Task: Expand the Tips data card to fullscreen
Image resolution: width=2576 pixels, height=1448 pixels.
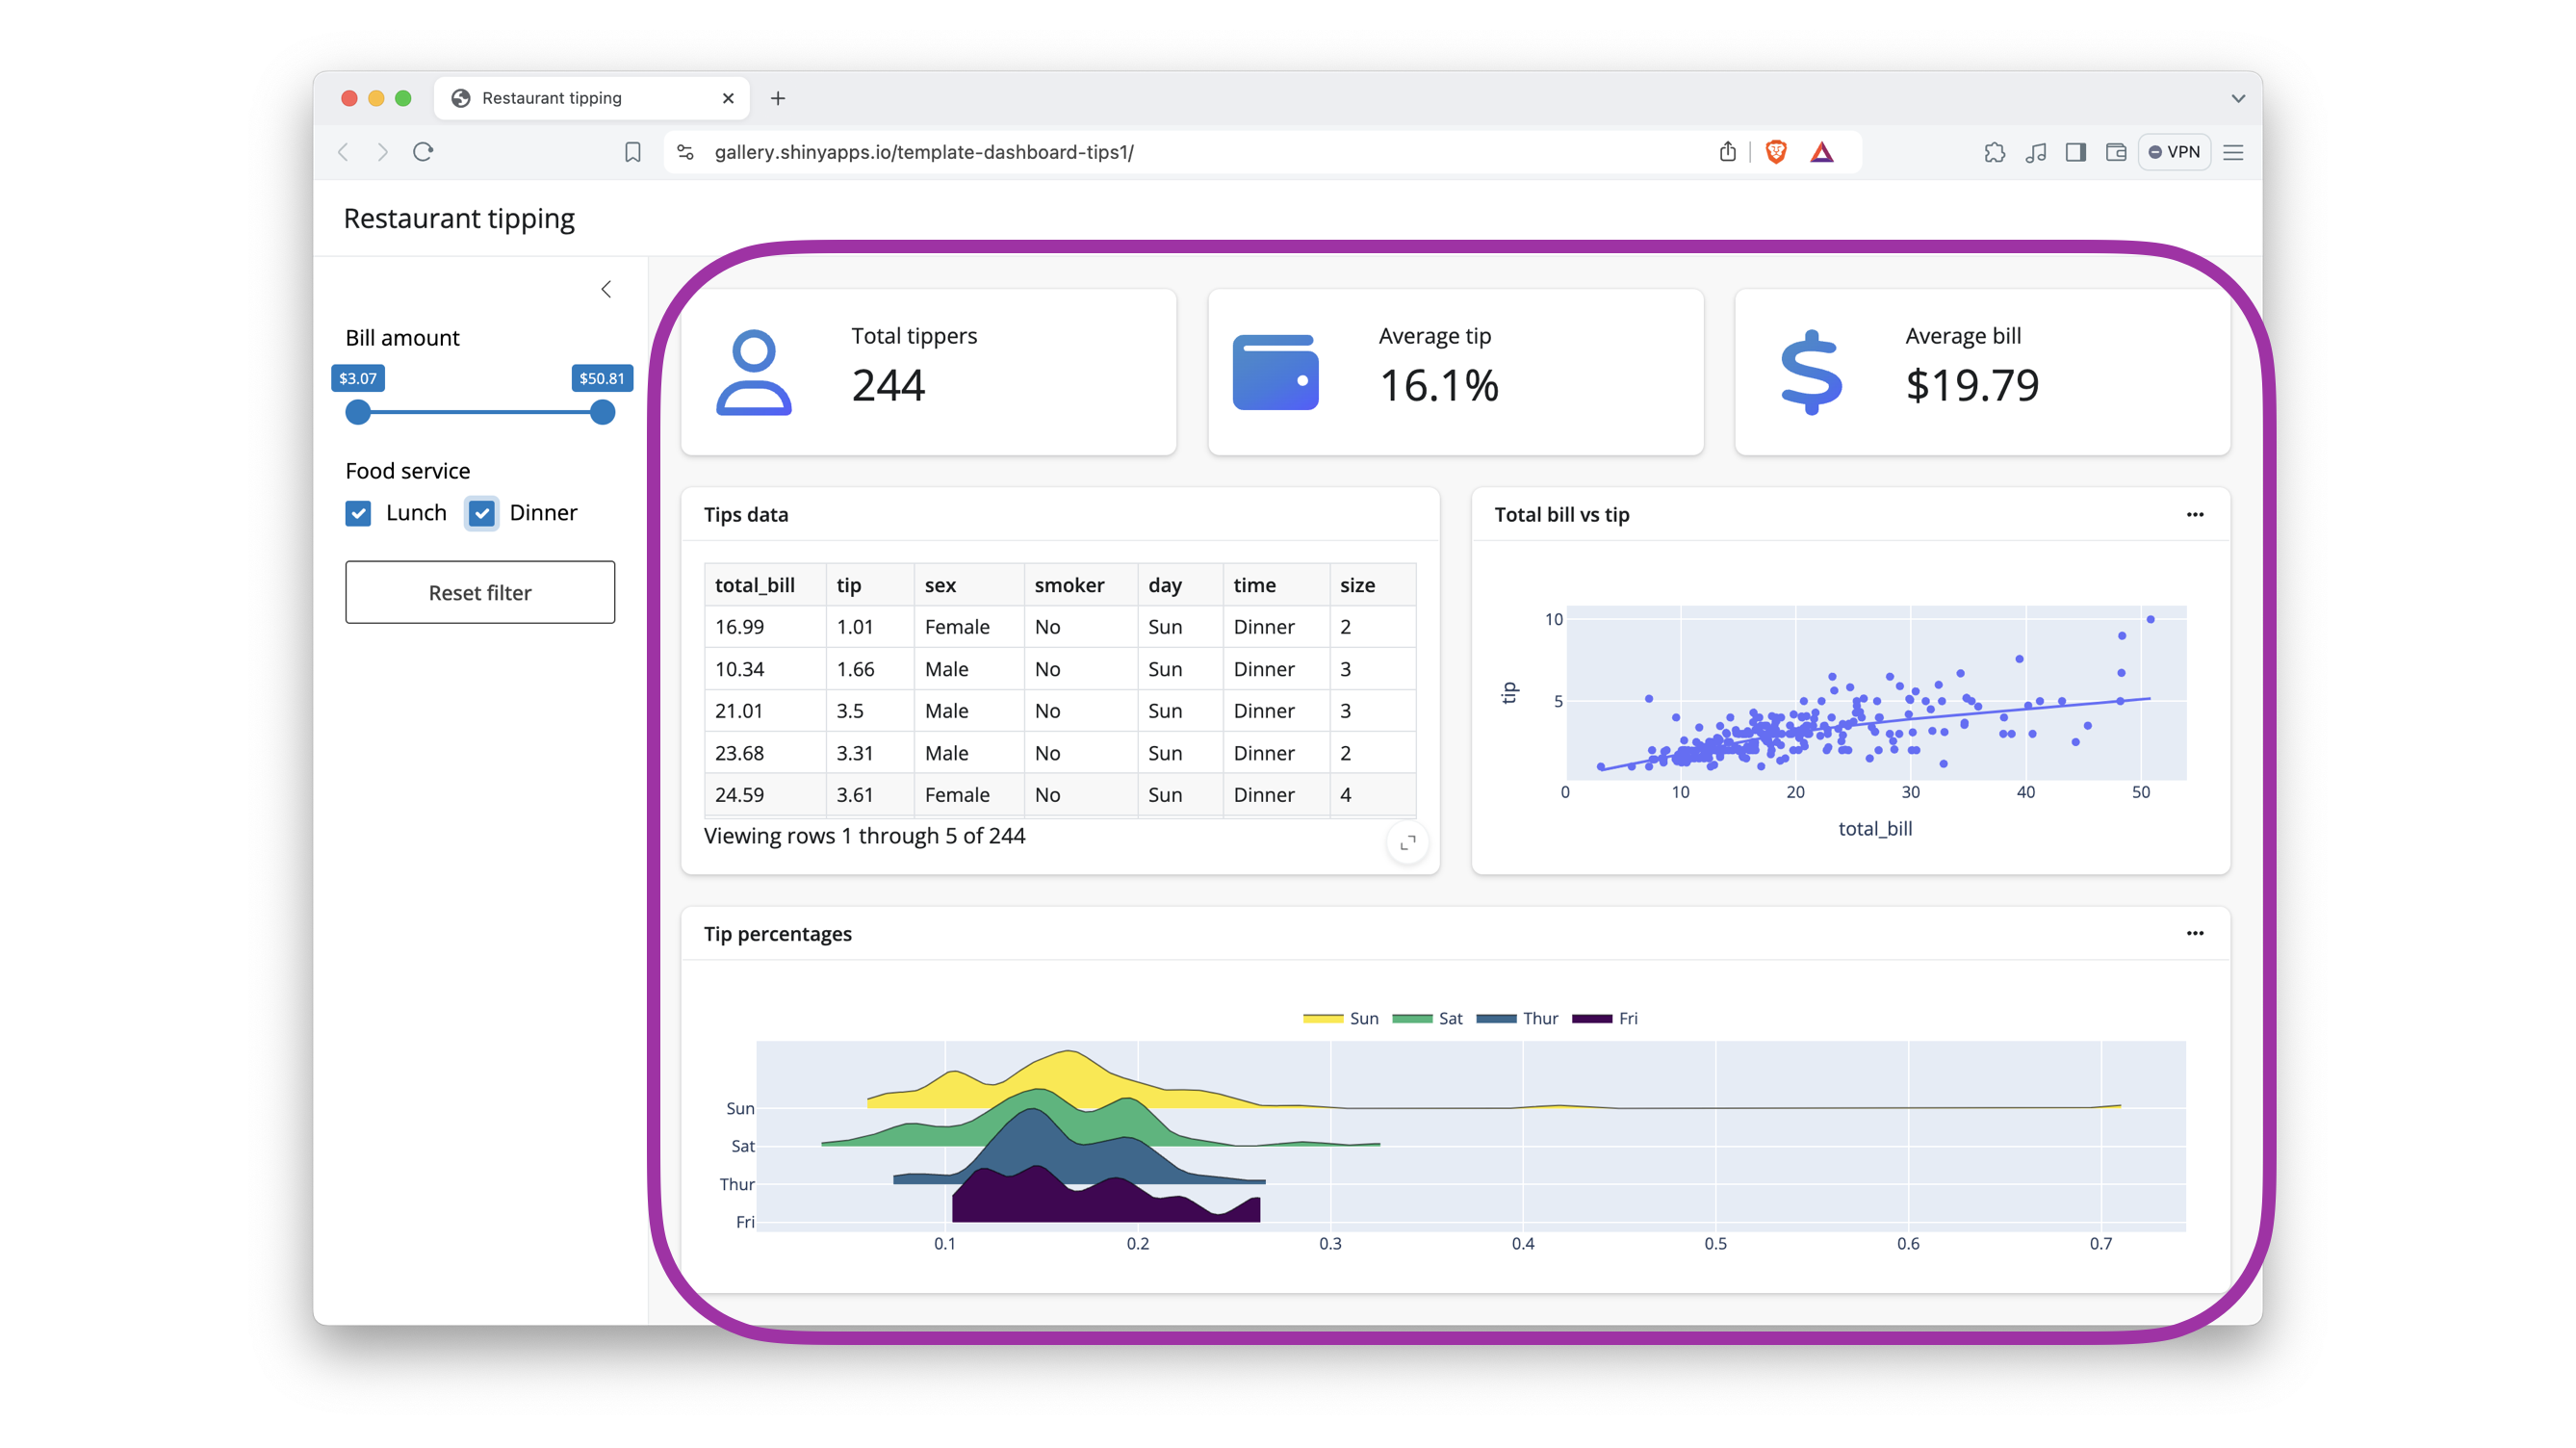Action: tap(1407, 843)
